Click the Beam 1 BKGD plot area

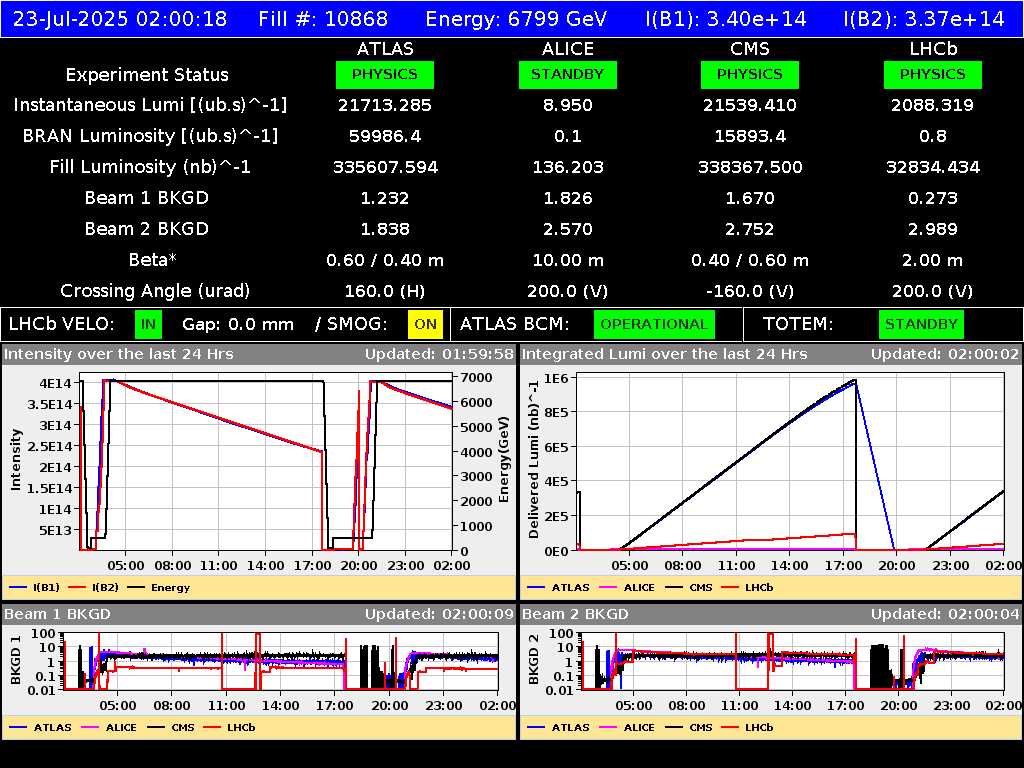tap(281, 661)
